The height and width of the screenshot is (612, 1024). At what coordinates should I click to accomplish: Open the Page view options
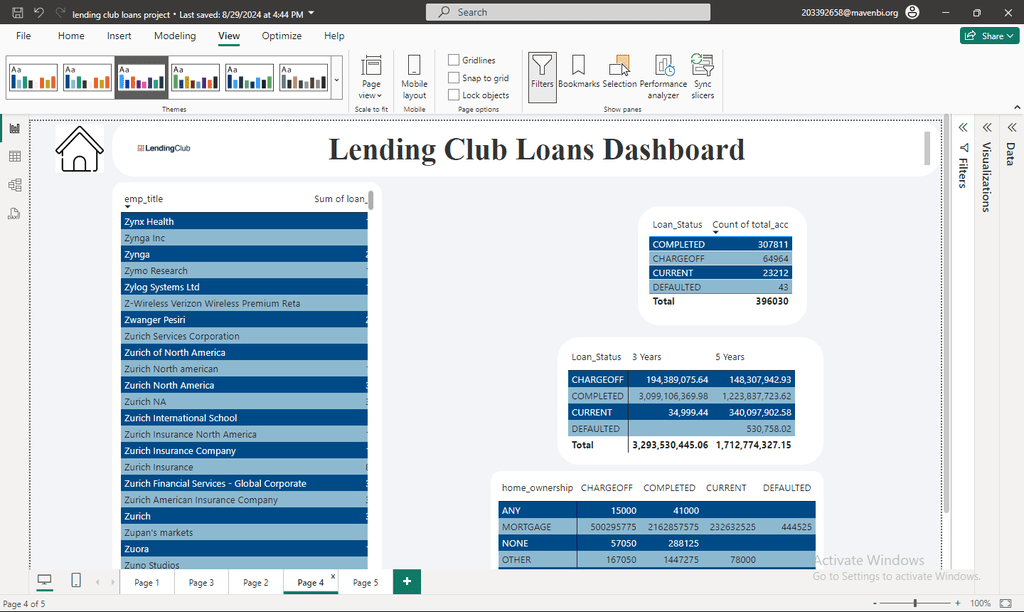[x=371, y=77]
